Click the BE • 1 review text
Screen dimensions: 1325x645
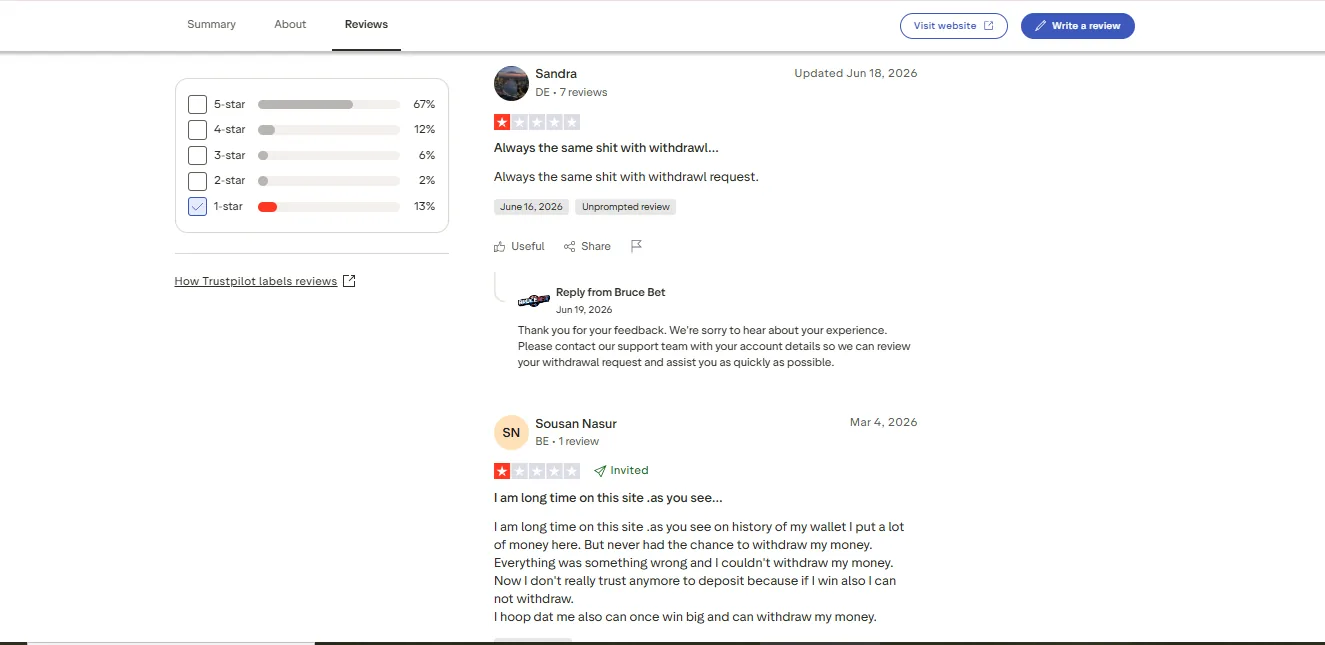[x=567, y=441]
